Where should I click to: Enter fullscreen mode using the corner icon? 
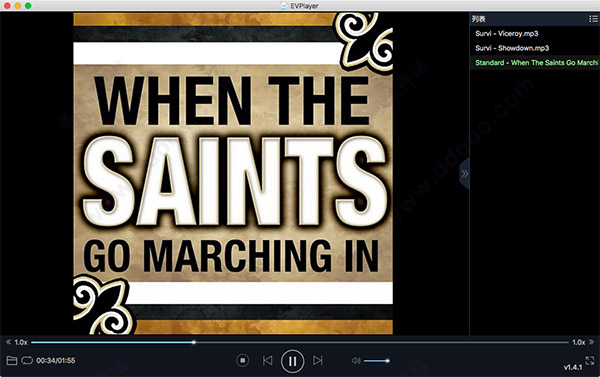coord(590,360)
